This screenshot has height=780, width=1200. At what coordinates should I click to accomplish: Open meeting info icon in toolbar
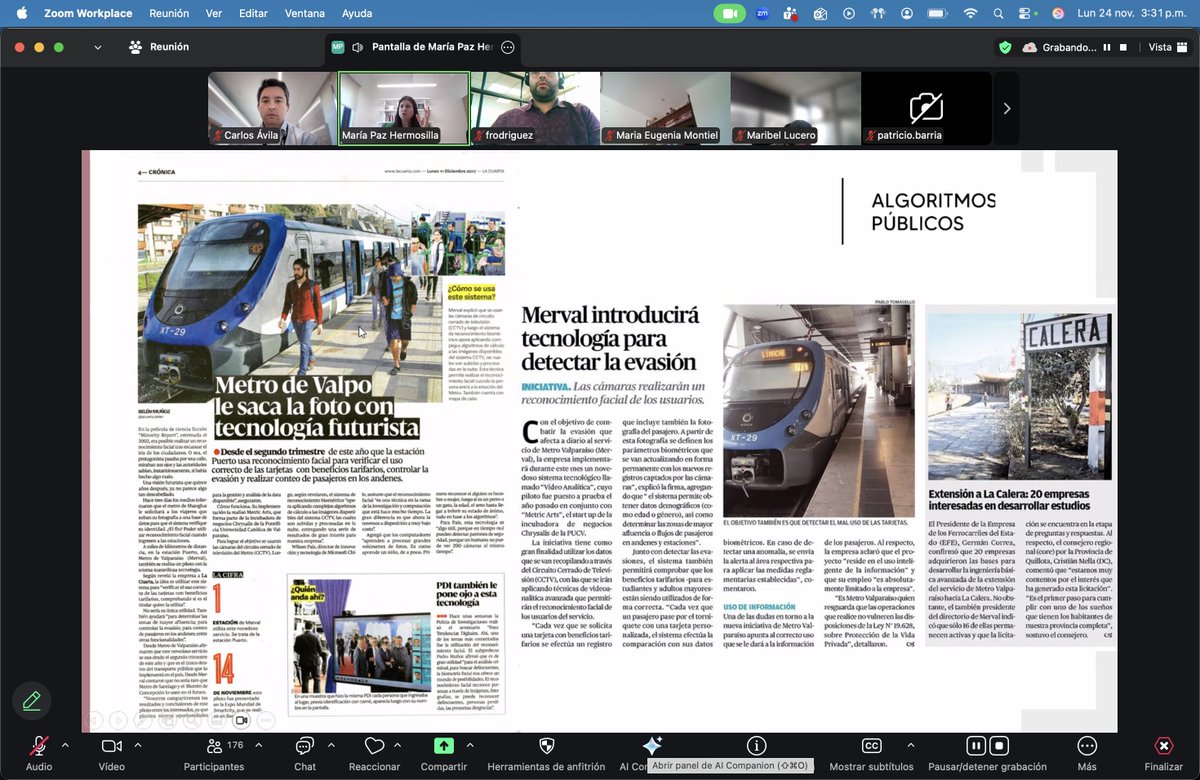tap(757, 746)
